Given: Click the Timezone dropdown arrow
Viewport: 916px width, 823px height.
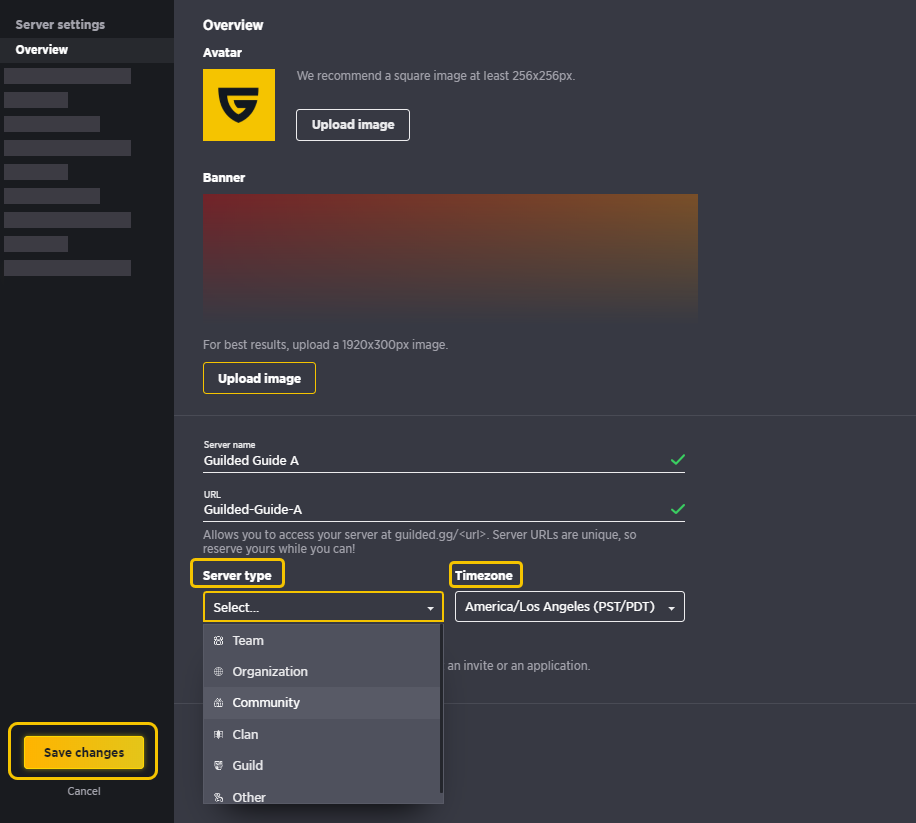Looking at the screenshot, I should point(672,608).
